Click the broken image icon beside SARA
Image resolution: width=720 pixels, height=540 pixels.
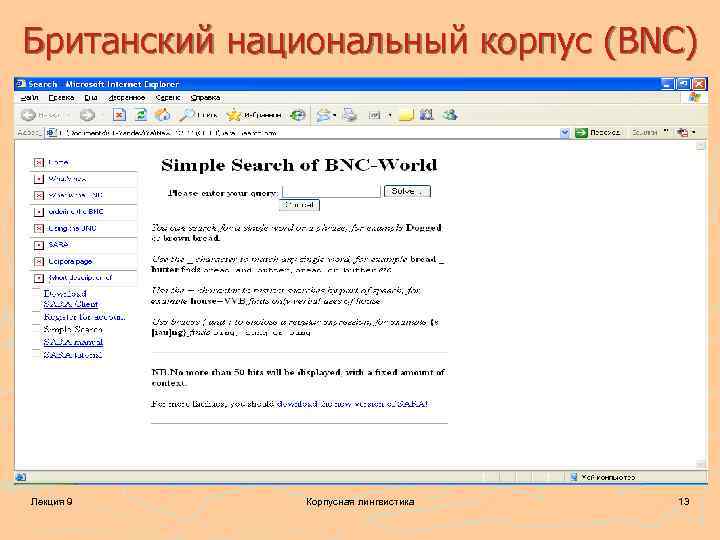pos(39,245)
